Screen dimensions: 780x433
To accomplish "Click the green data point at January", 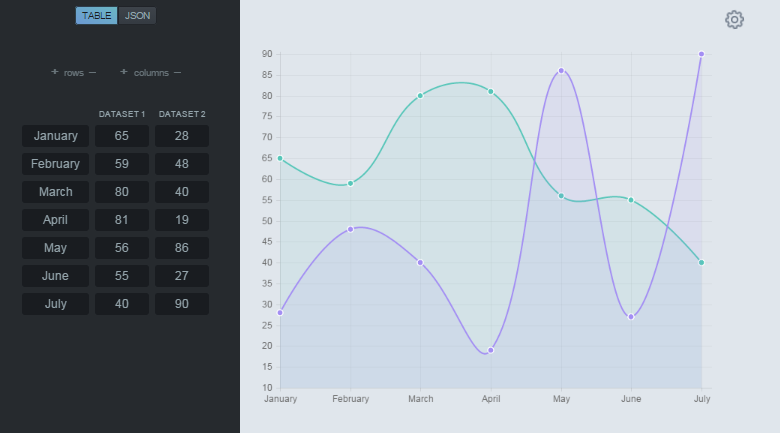I will [280, 158].
